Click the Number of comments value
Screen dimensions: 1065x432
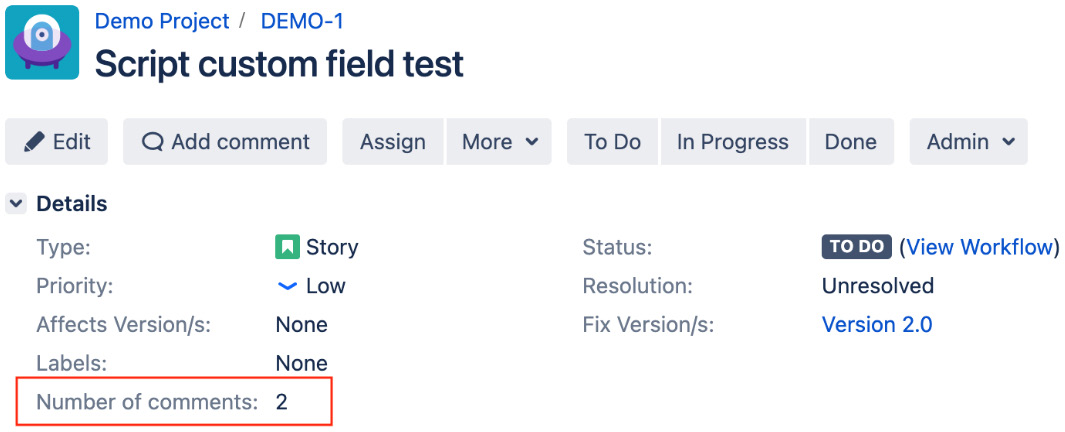(x=282, y=402)
